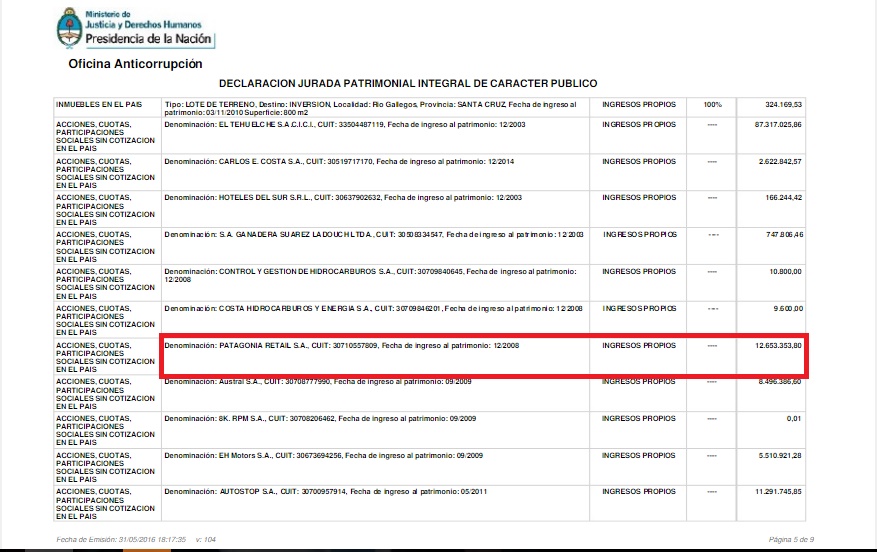Viewport: 877px width, 552px height.
Task: Click the 100% ownership percentage cell
Action: pyautogui.click(x=712, y=104)
